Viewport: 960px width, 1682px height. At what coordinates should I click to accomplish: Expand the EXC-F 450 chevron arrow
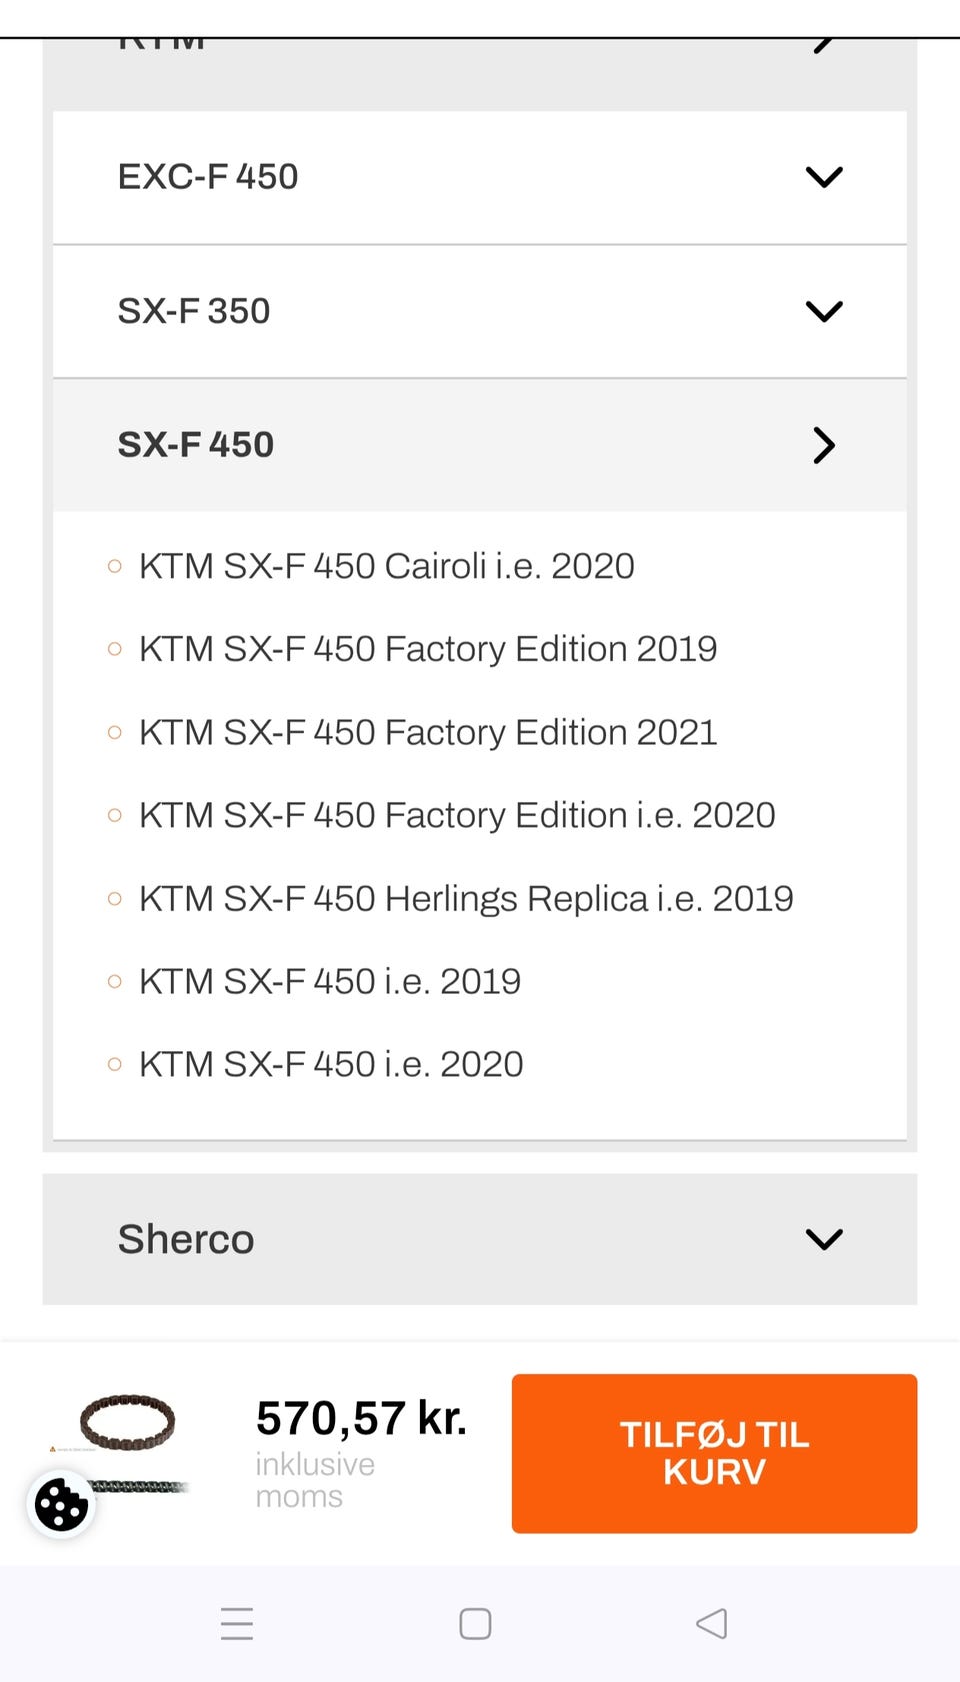click(x=824, y=177)
